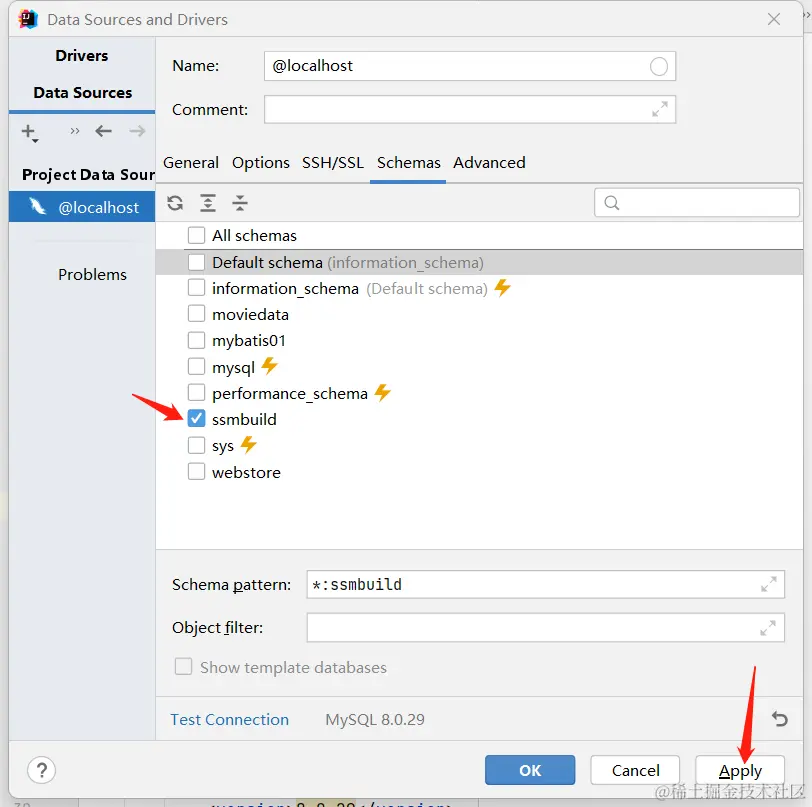Switch to the General tab

click(x=191, y=163)
